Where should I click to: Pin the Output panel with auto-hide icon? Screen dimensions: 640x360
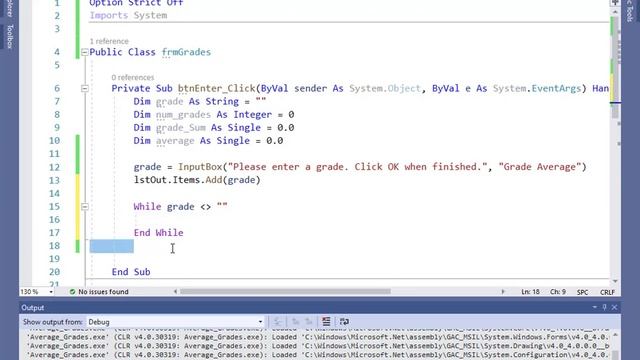pyautogui.click(x=604, y=307)
